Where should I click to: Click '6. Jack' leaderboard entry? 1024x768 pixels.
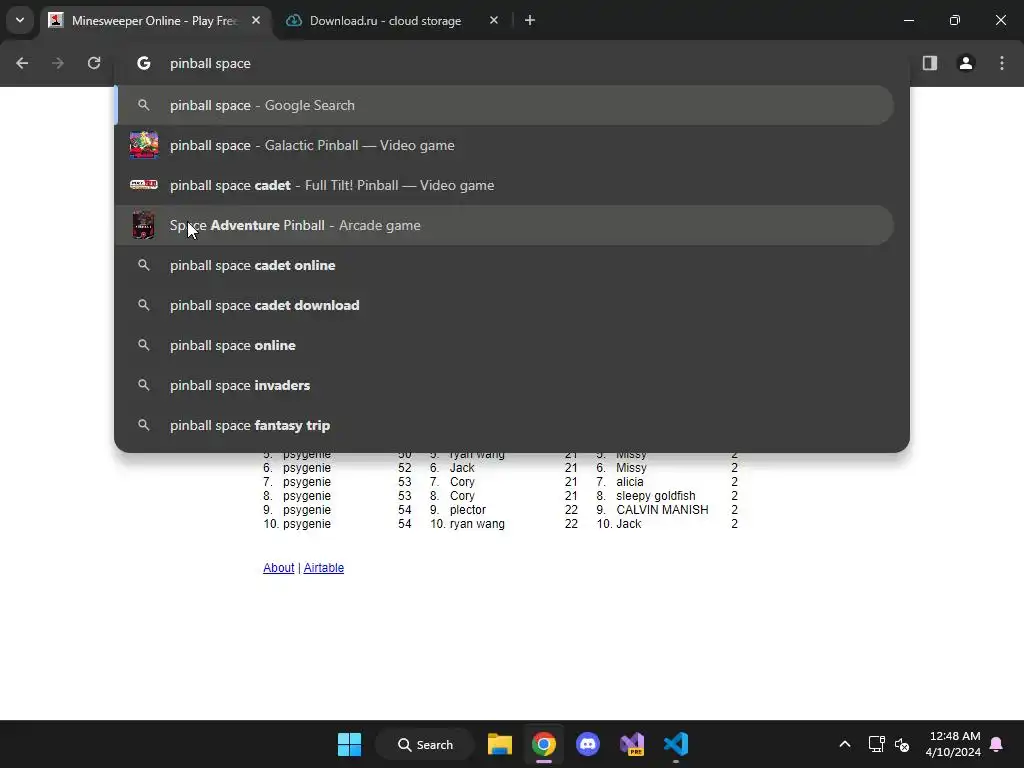pos(452,468)
